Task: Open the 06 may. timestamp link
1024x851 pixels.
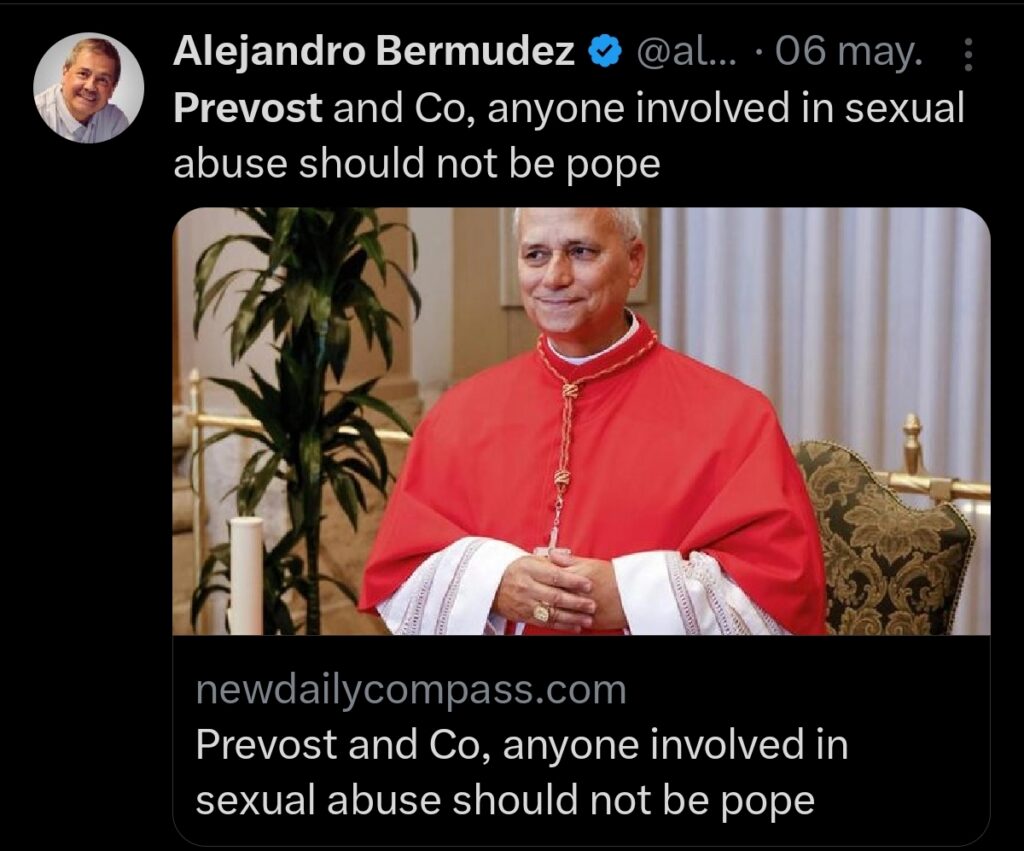Action: coord(849,52)
